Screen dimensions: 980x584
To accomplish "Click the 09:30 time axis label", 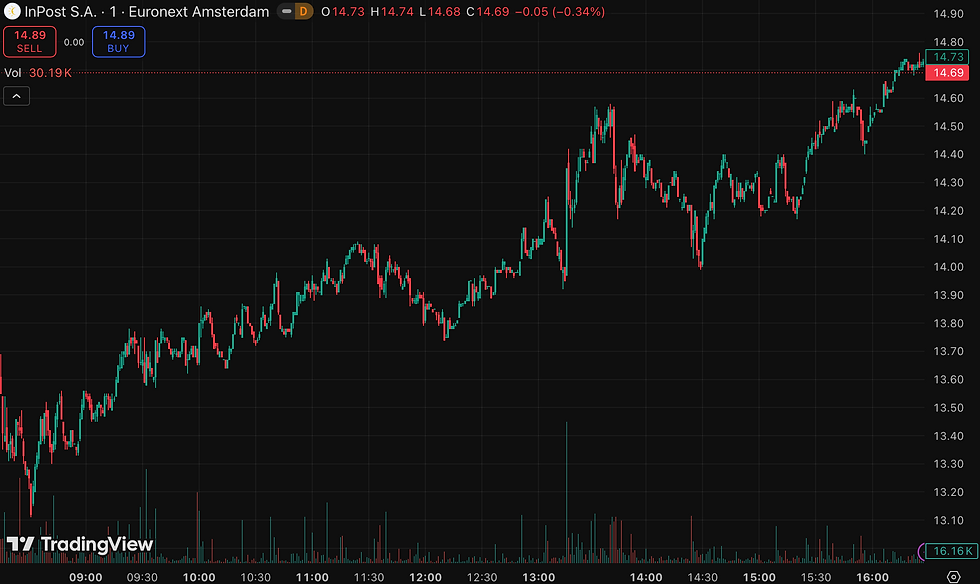I will pyautogui.click(x=142, y=577).
